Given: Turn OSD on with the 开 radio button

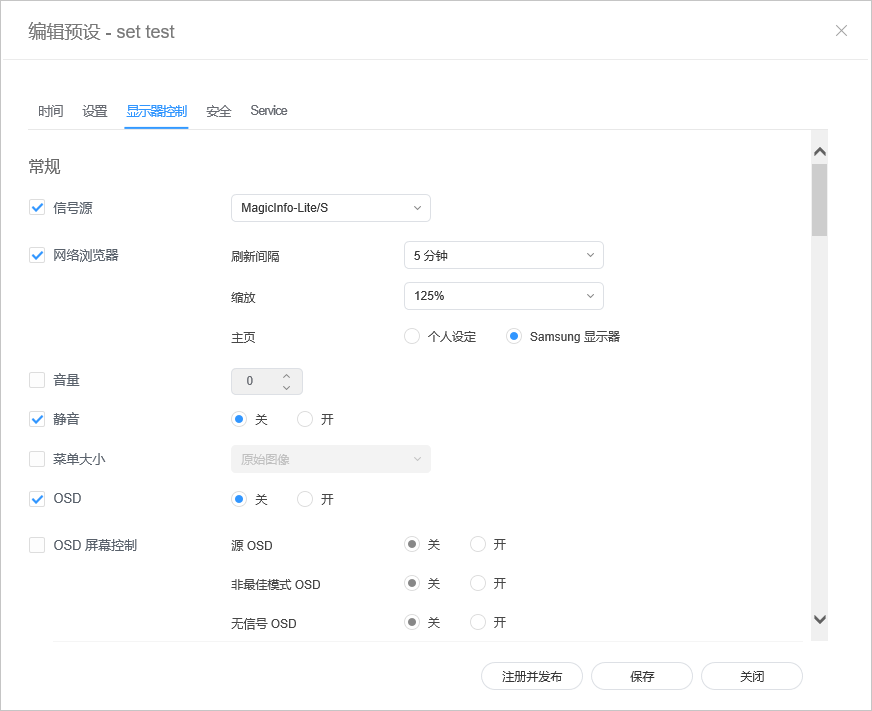Looking at the screenshot, I should point(305,498).
